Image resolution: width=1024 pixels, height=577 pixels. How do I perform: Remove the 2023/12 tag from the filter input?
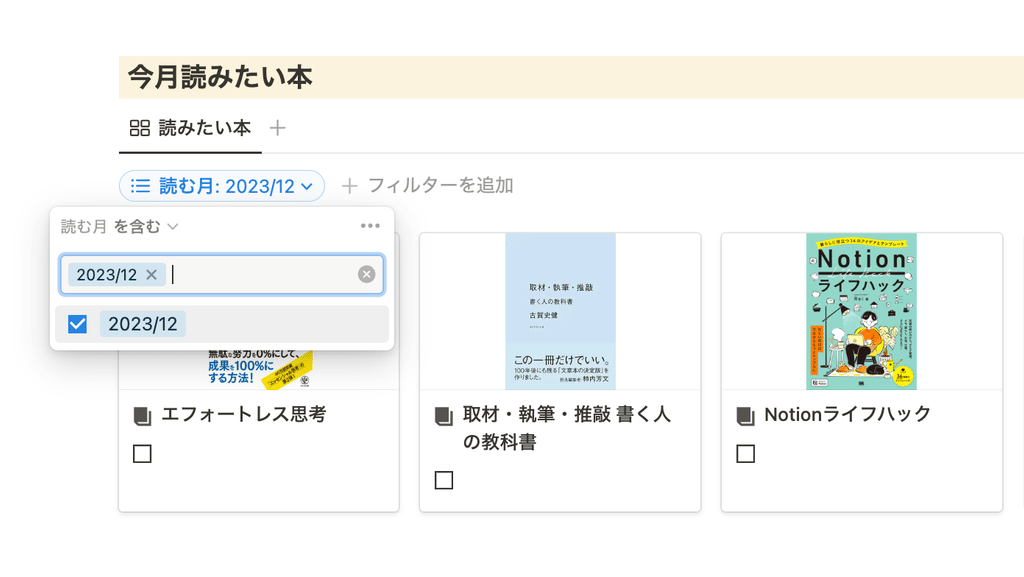pyautogui.click(x=152, y=275)
